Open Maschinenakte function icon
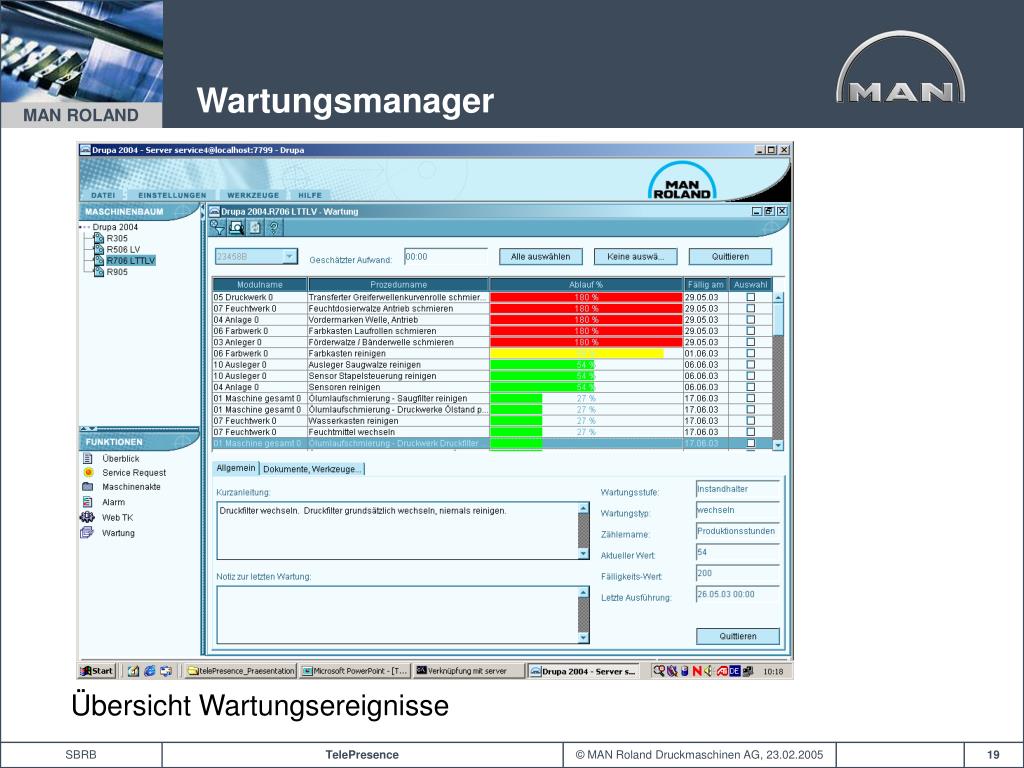 point(88,487)
